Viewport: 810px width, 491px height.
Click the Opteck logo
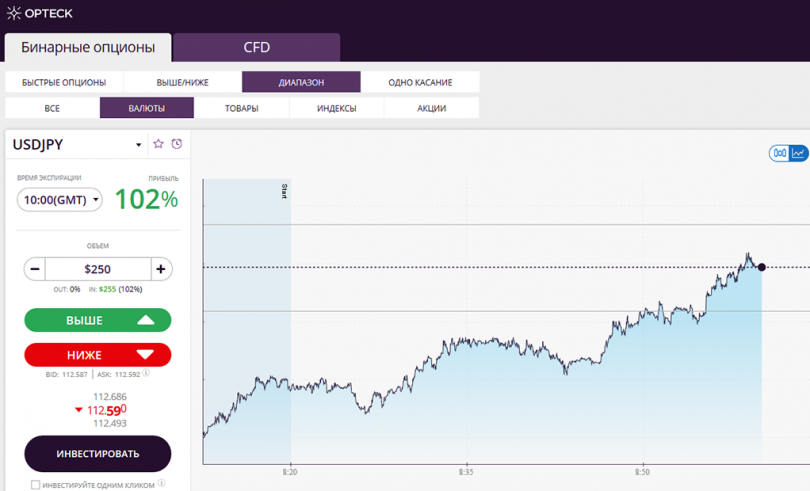[x=40, y=13]
